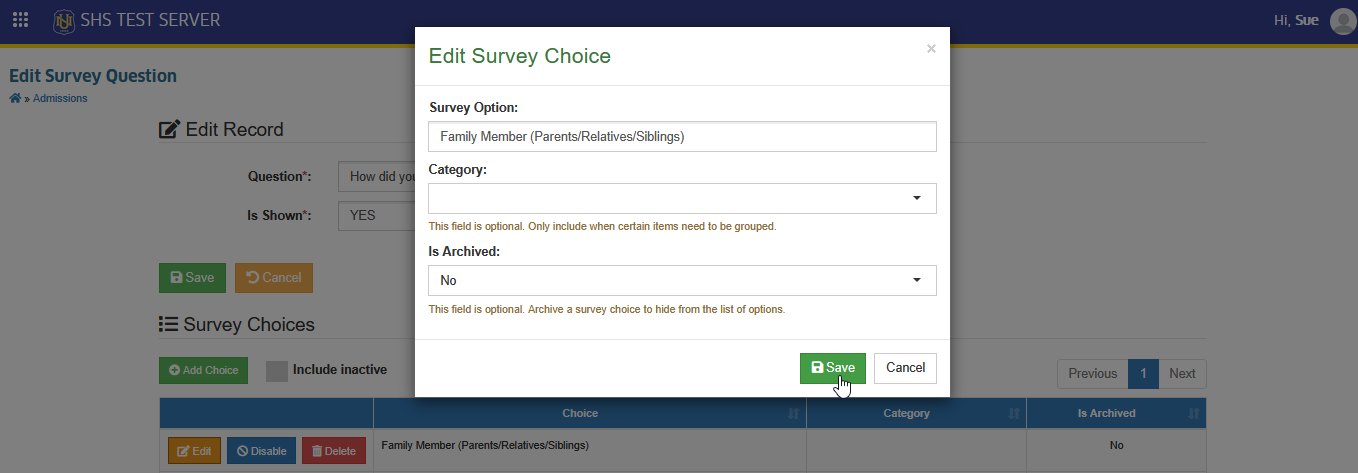
Task: Click the green Save record button
Action: (192, 278)
